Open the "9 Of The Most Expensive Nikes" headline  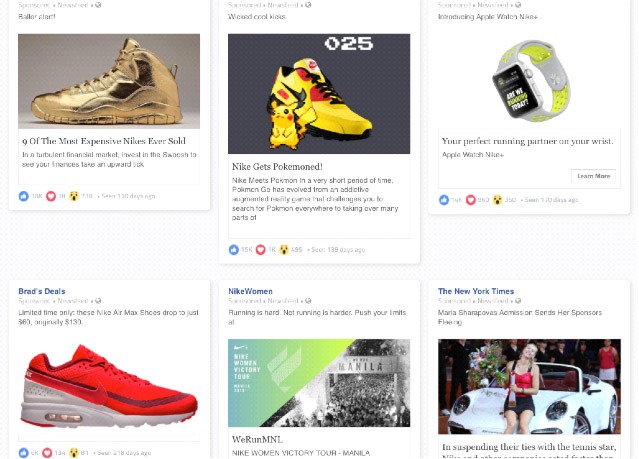tap(104, 141)
